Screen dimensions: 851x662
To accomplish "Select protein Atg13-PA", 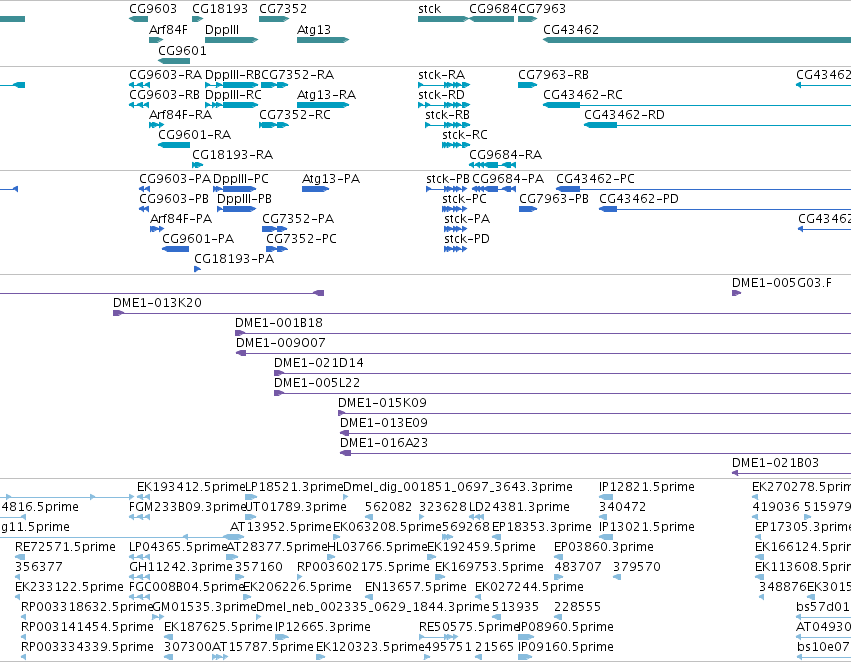I will click(315, 189).
